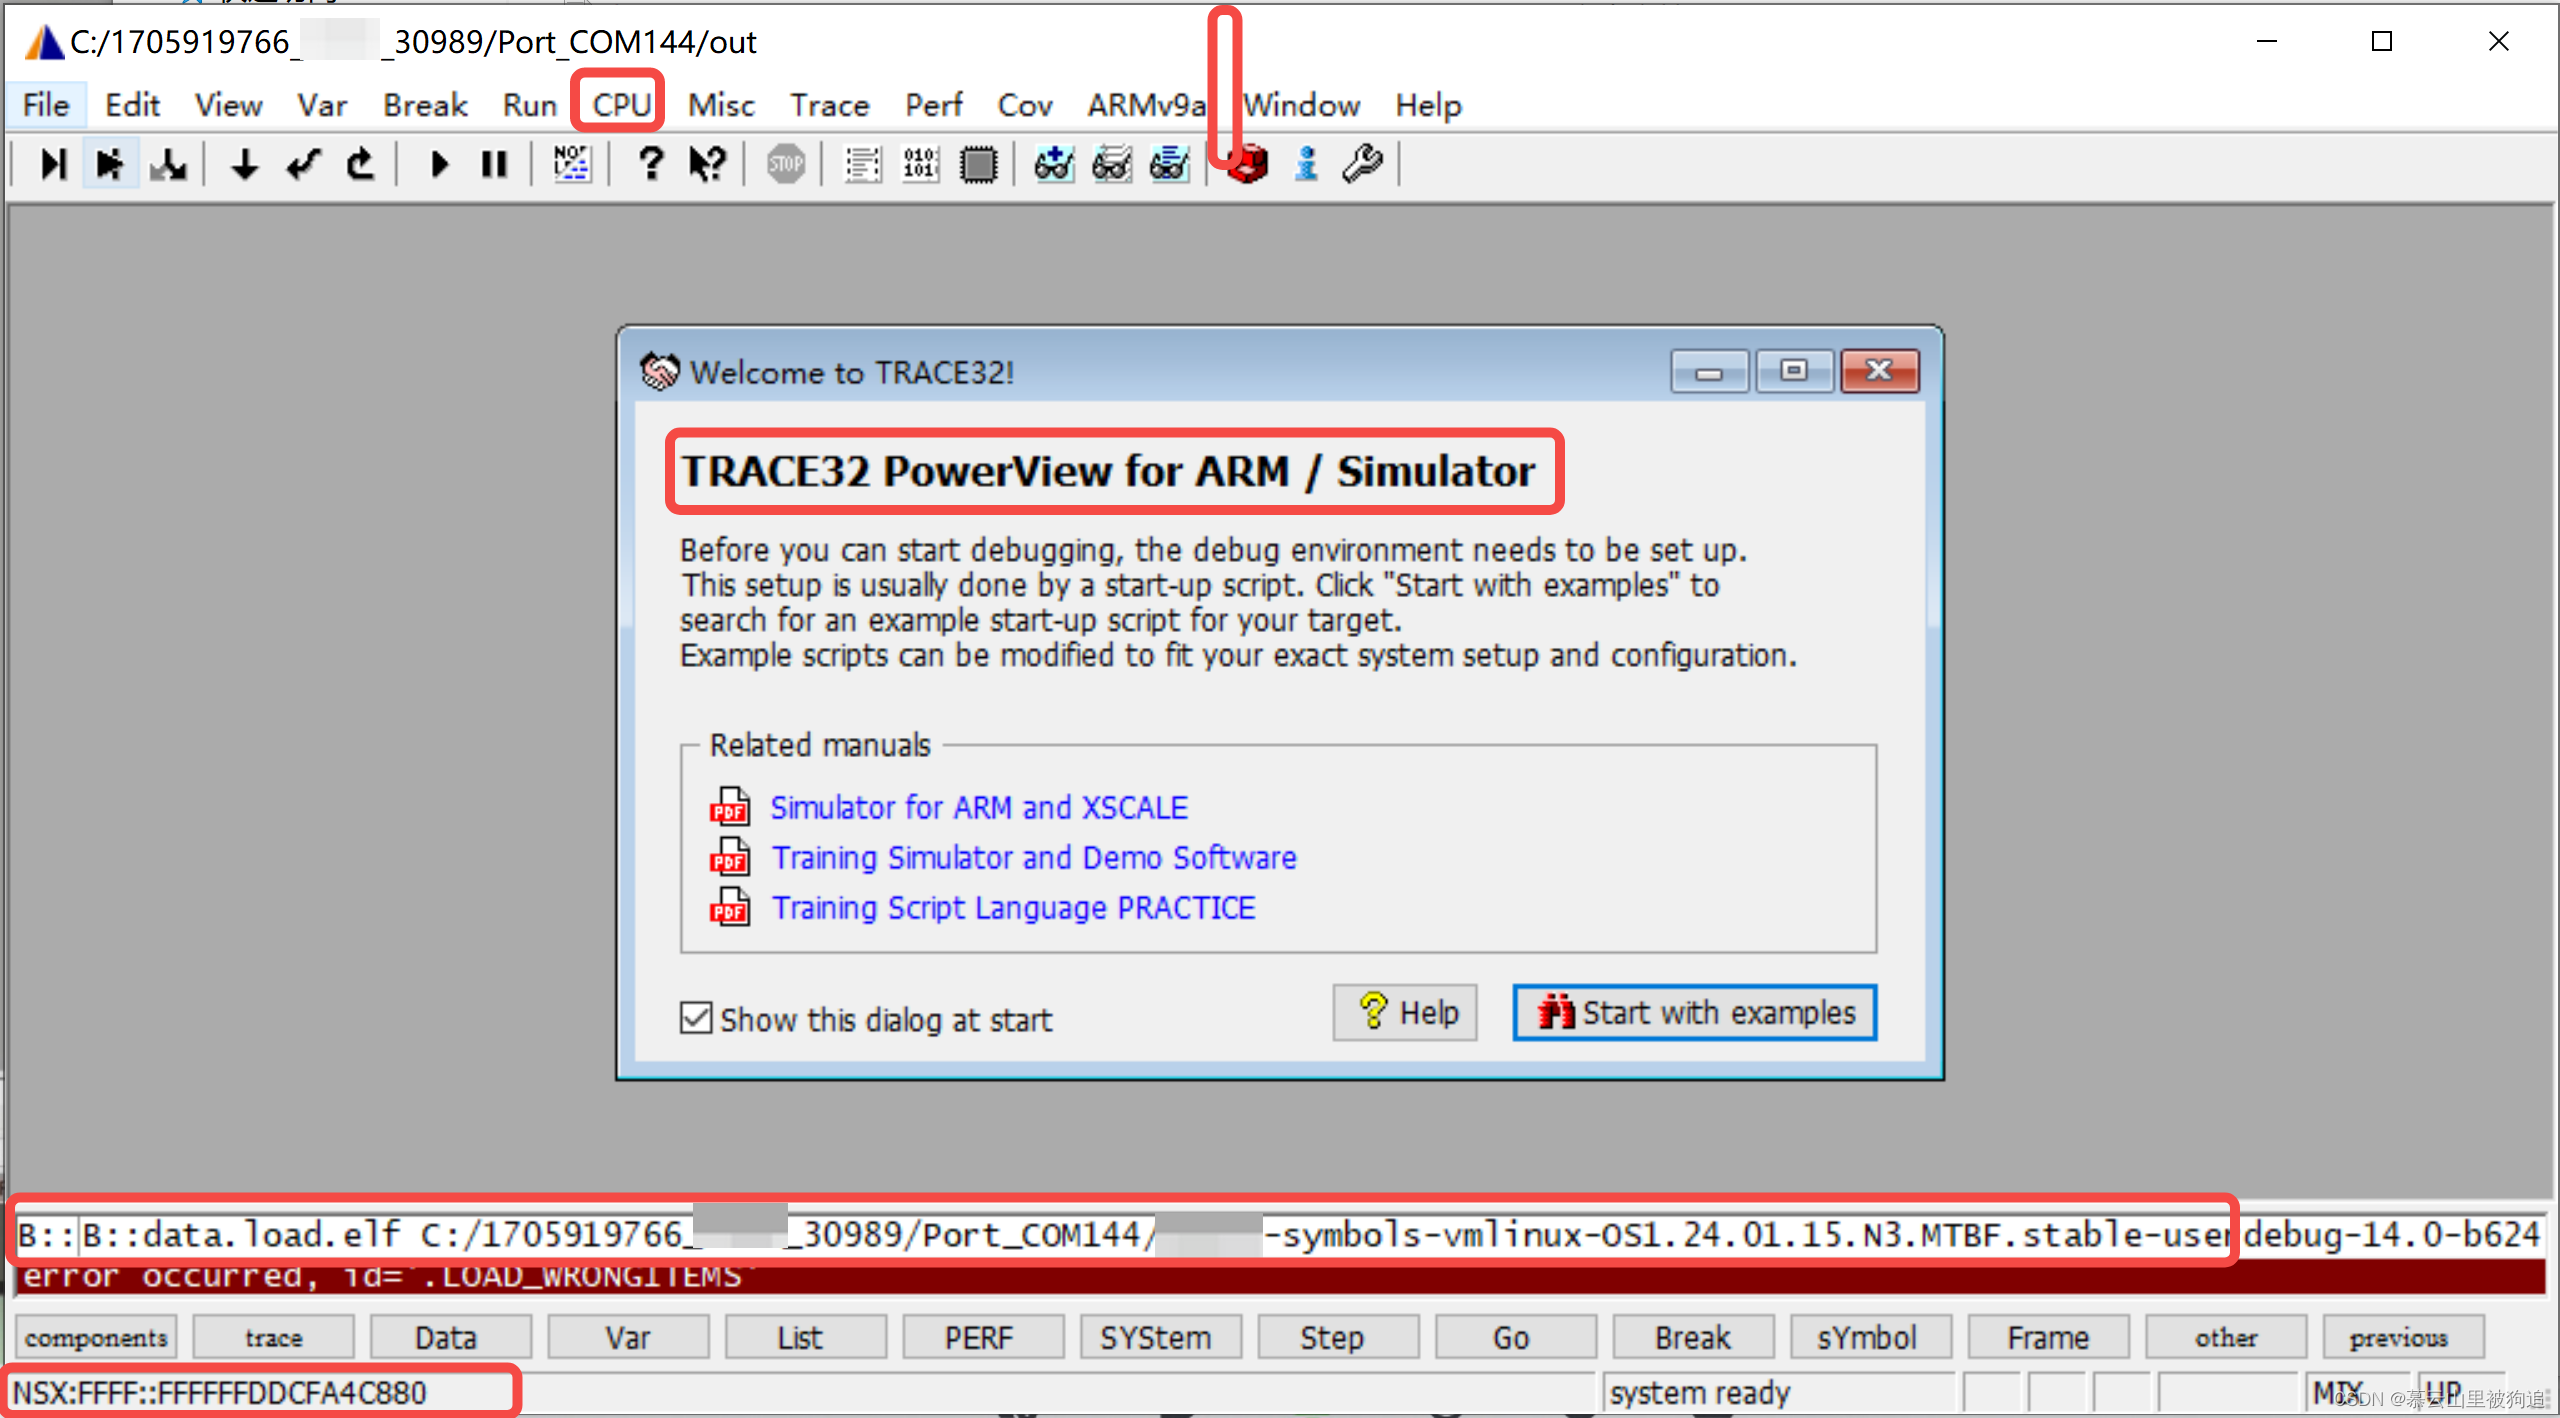Click the add watch glasses icon
Viewport: 2560px width, 1418px height.
coord(1054,164)
